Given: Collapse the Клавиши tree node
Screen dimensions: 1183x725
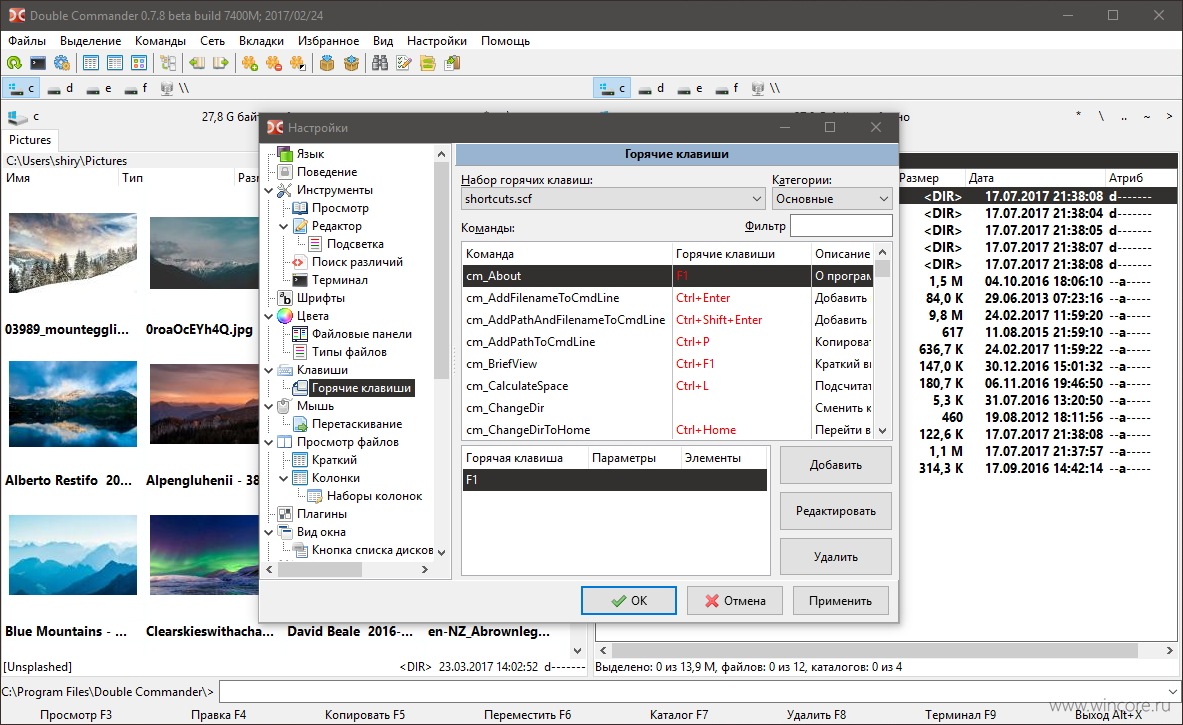Looking at the screenshot, I should 269,370.
